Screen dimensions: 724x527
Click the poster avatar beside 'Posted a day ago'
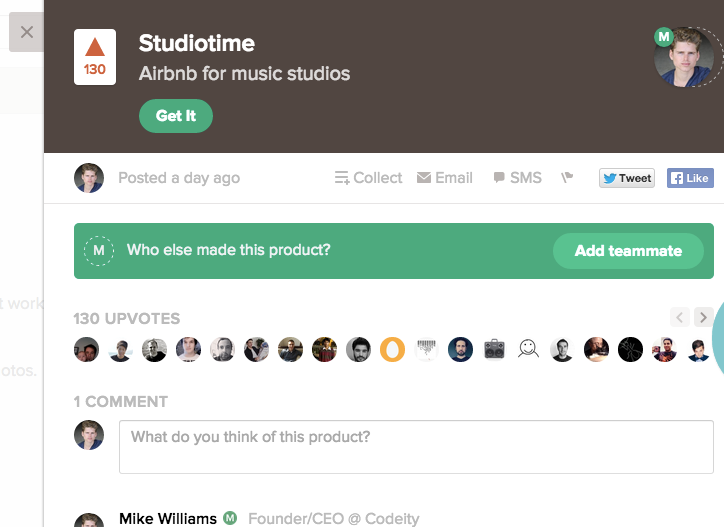(x=89, y=178)
